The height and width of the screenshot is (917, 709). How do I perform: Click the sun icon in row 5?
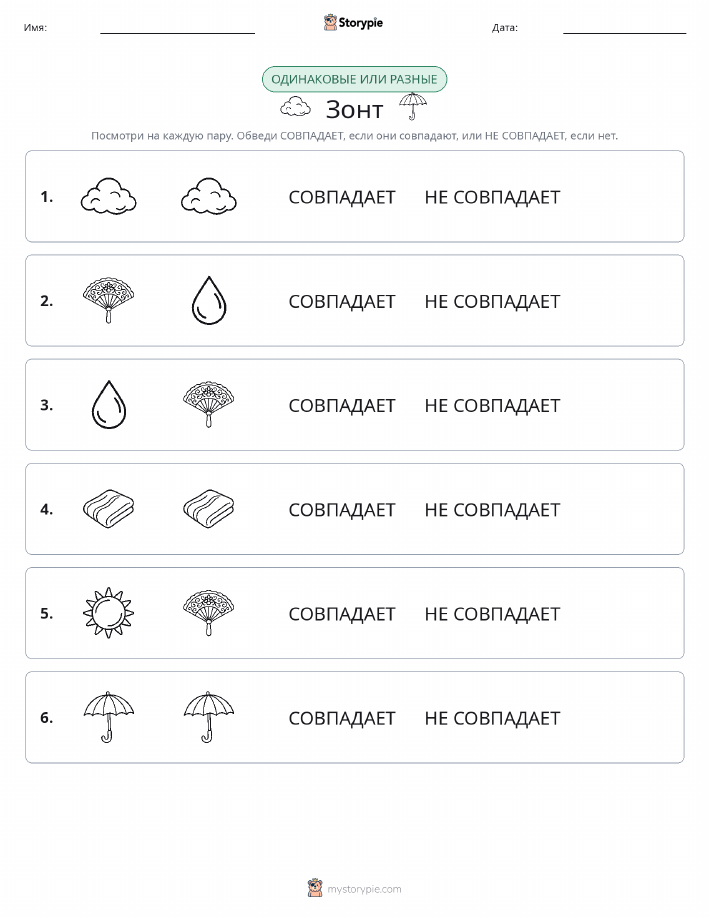point(108,613)
